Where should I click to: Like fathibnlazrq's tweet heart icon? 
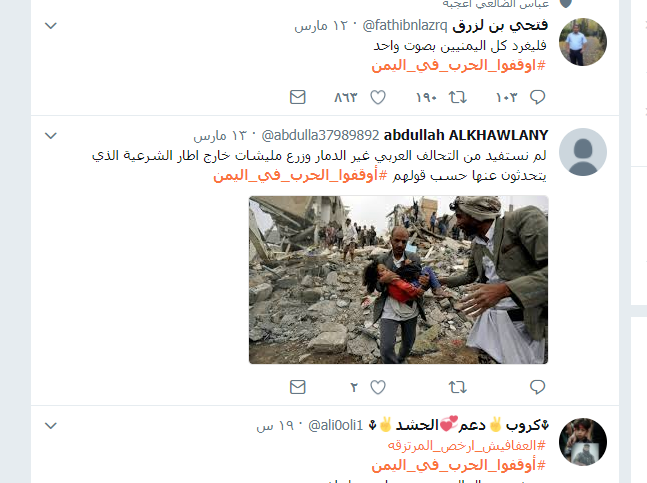[378, 97]
